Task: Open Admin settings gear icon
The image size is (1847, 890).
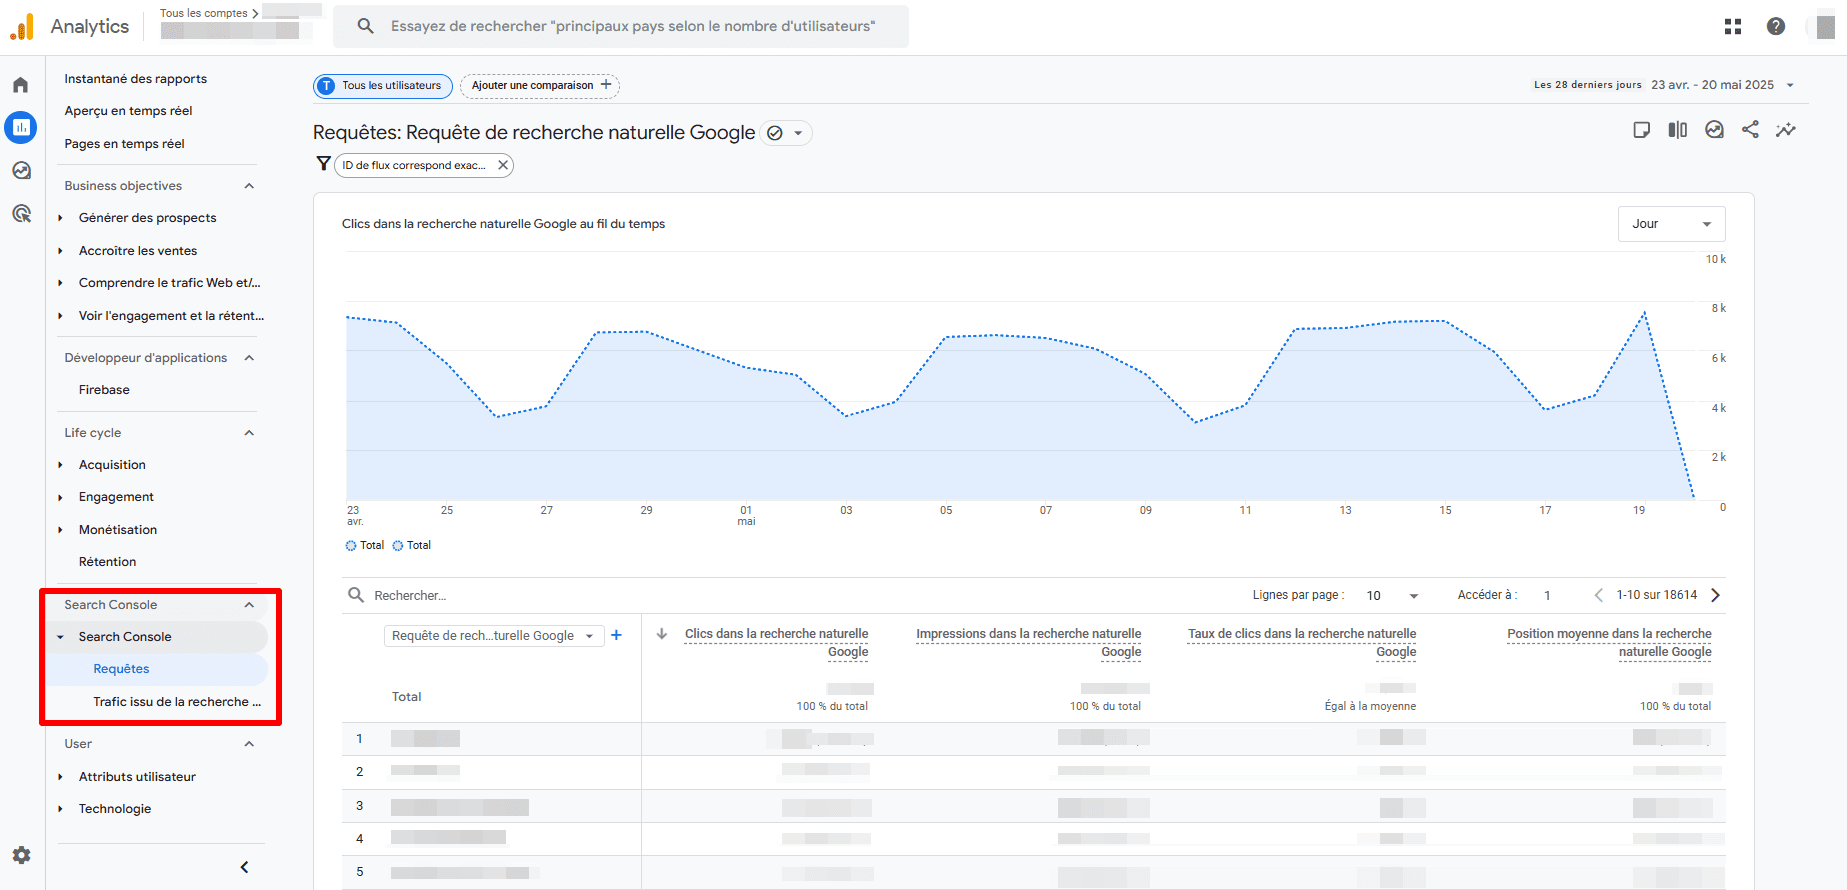Action: click(x=21, y=855)
